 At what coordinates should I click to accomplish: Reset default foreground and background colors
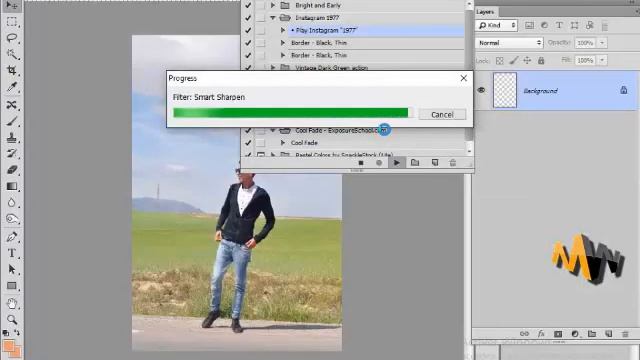(x=5, y=333)
